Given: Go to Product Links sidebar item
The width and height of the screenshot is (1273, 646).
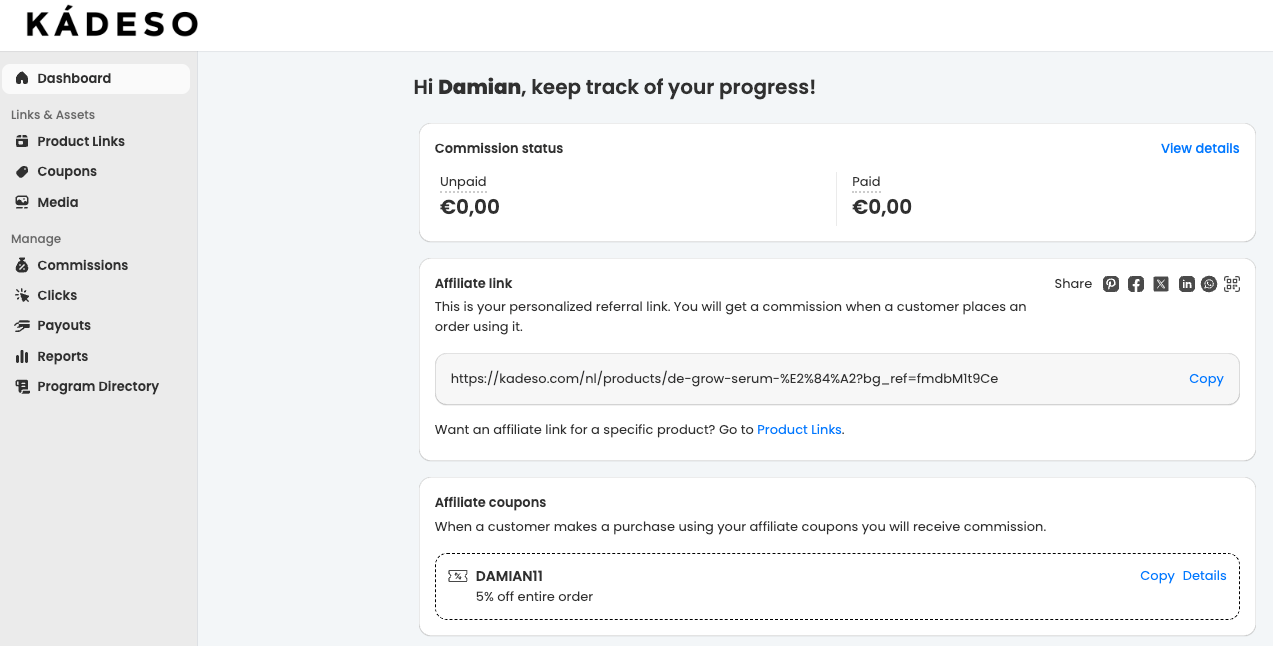Looking at the screenshot, I should point(96,141).
